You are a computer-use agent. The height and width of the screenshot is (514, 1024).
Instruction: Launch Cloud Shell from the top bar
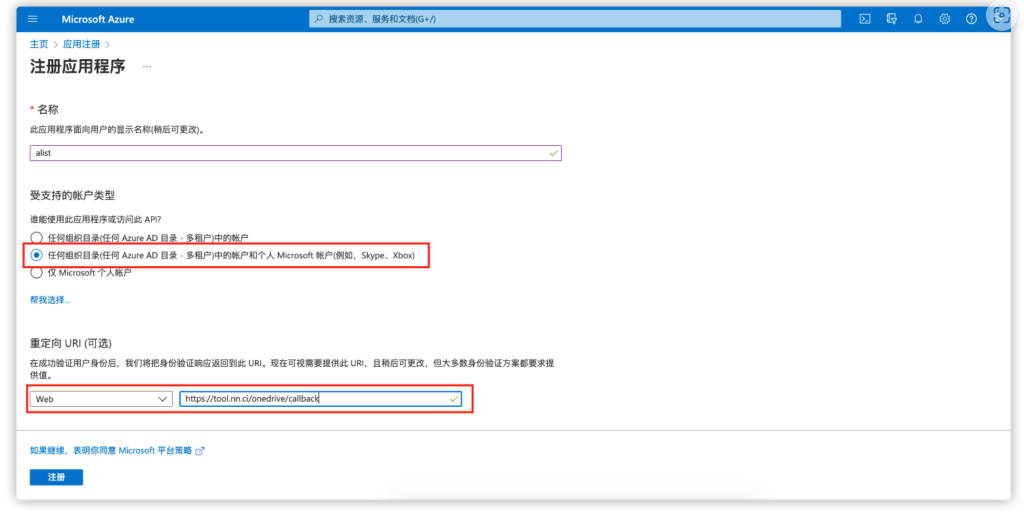tap(865, 19)
